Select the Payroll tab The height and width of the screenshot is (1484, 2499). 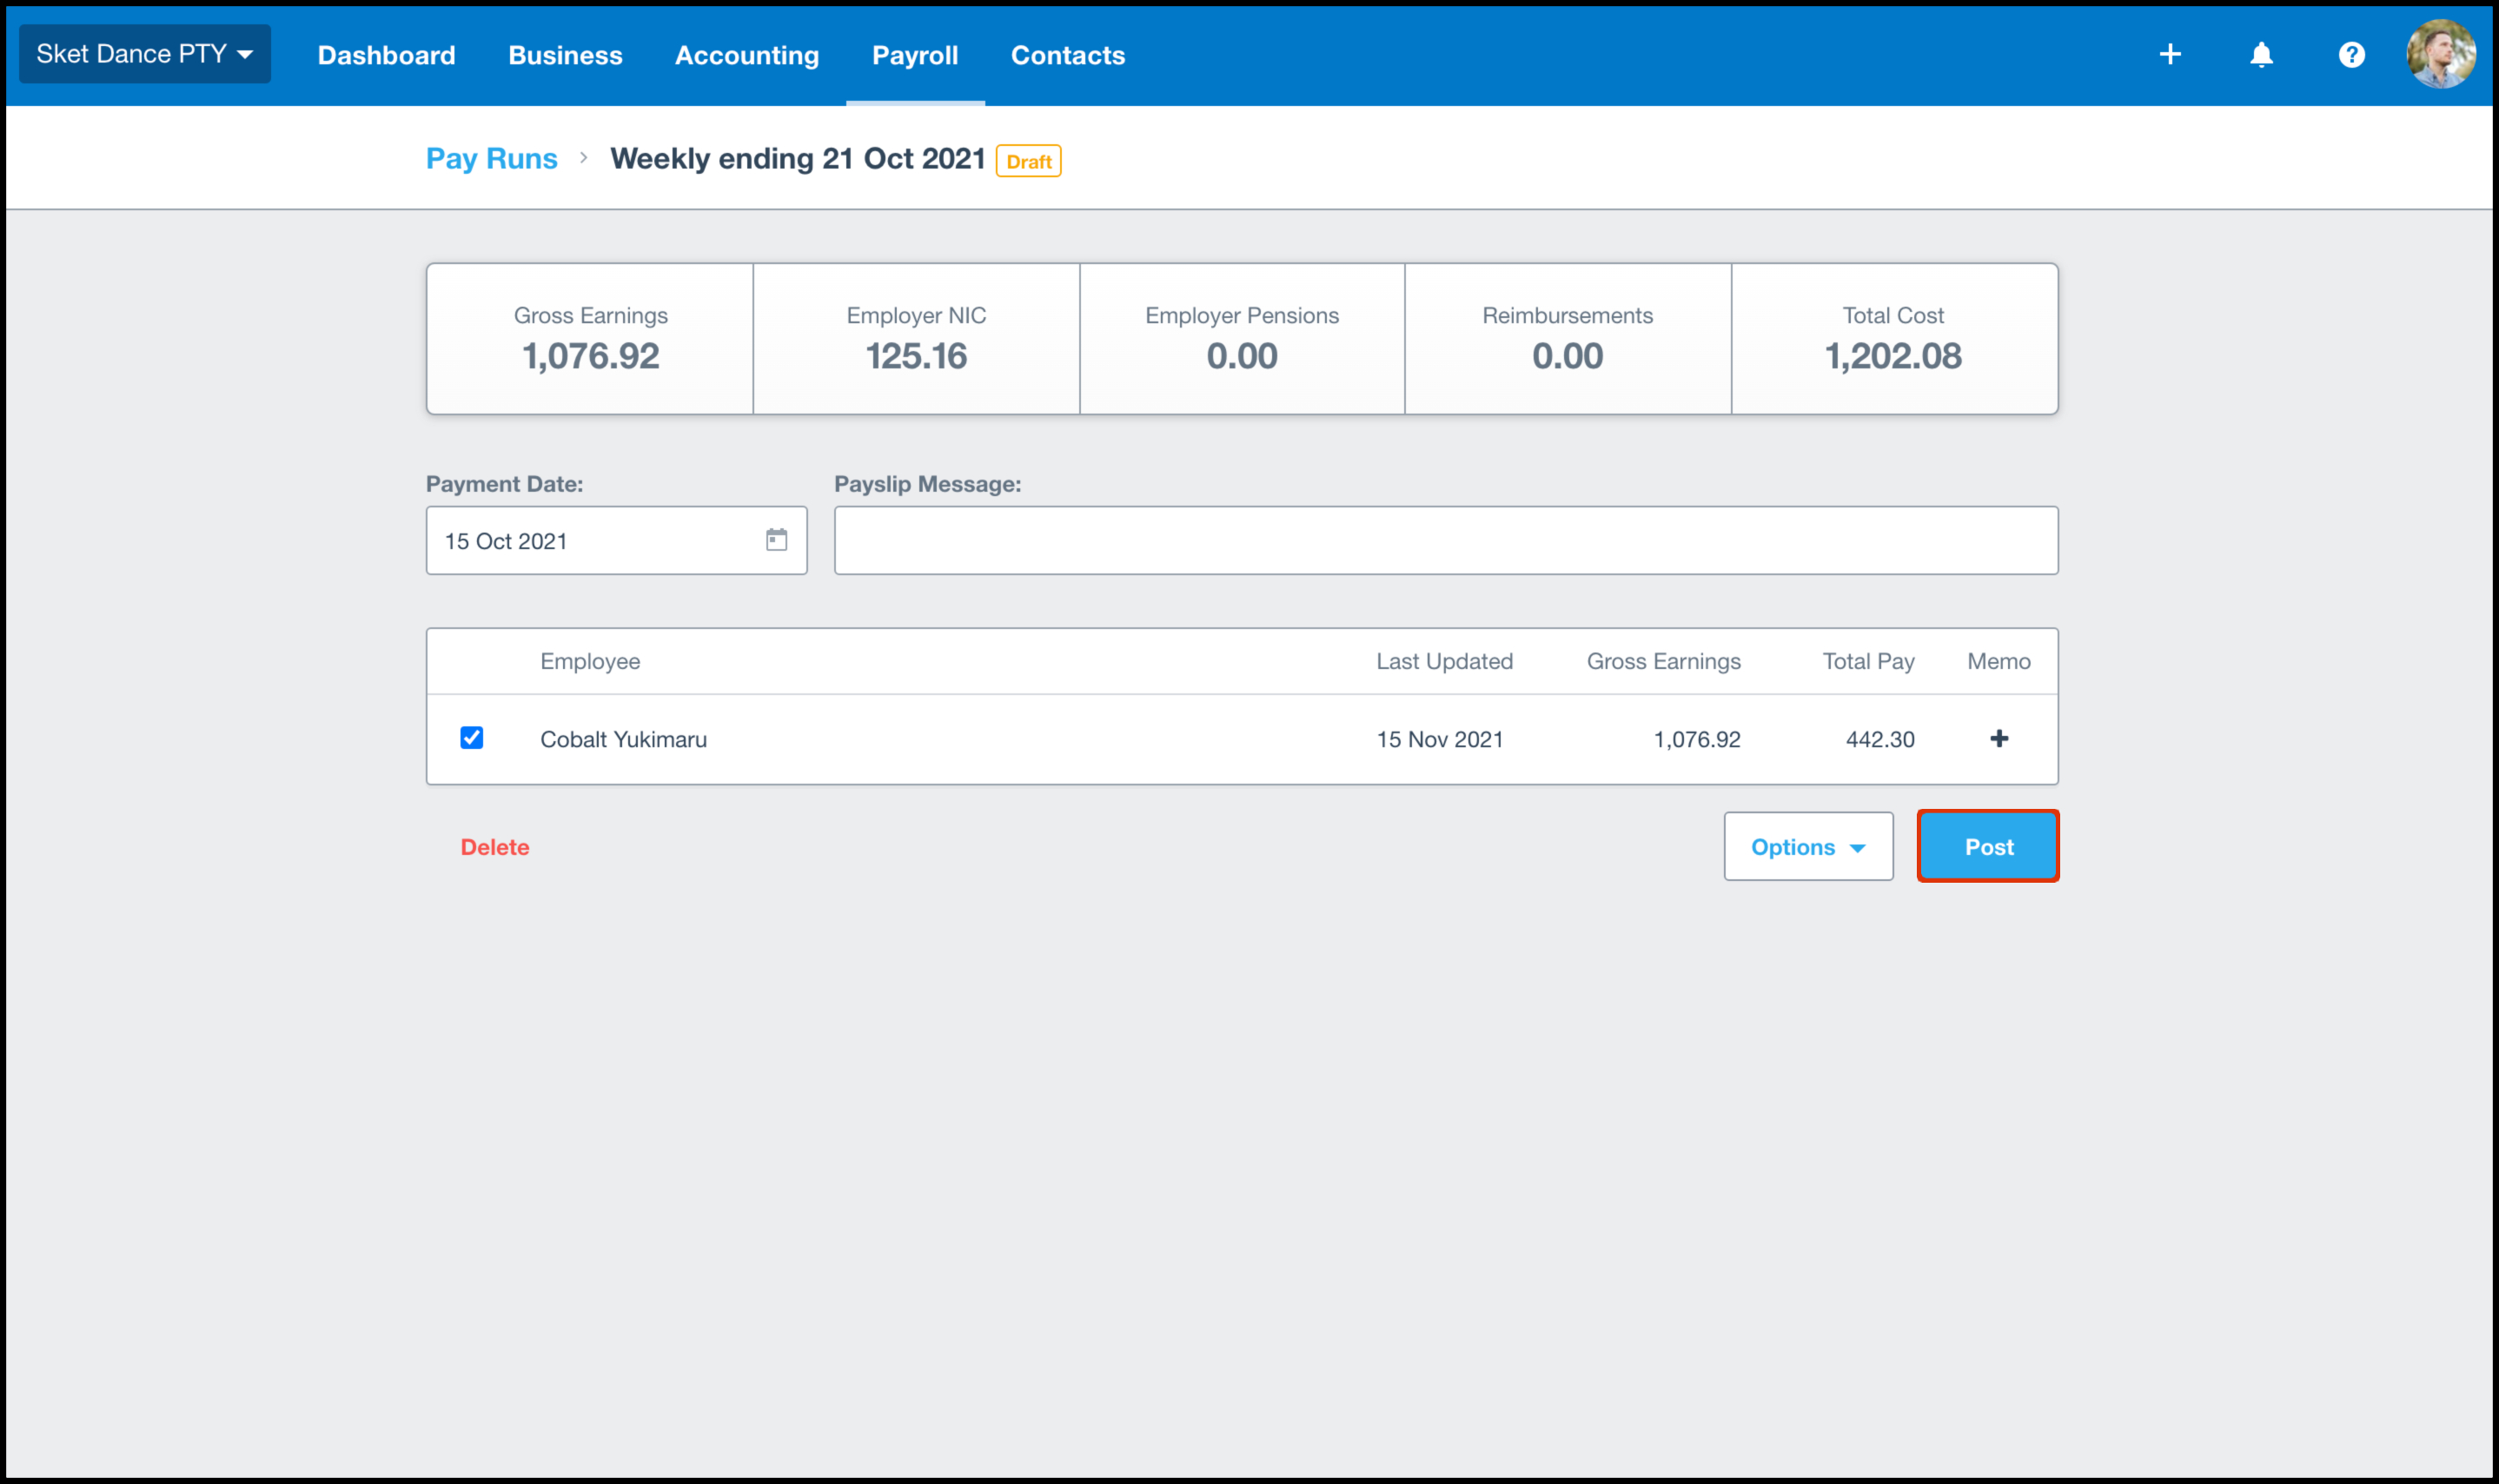[x=914, y=55]
